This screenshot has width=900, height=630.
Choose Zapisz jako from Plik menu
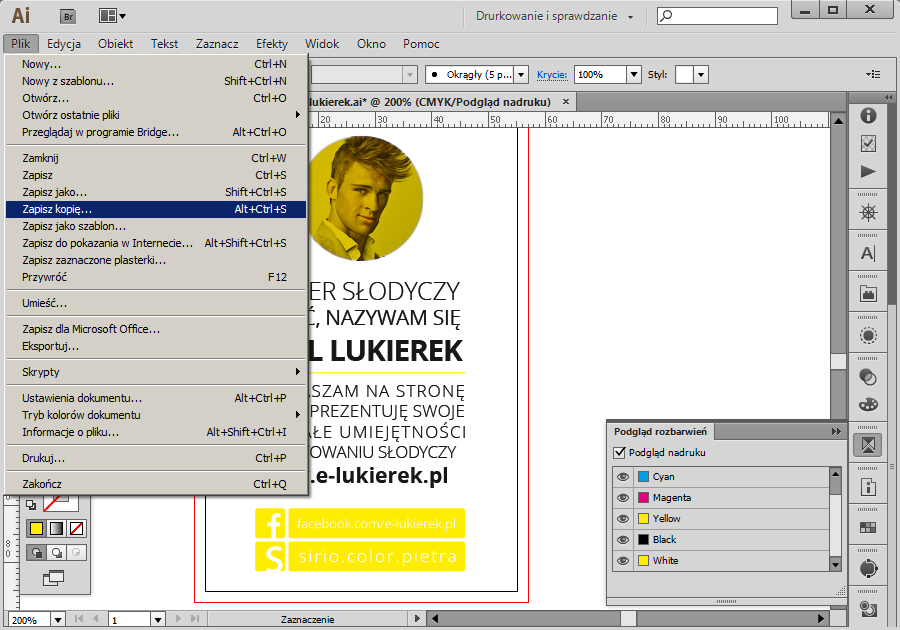pos(155,192)
